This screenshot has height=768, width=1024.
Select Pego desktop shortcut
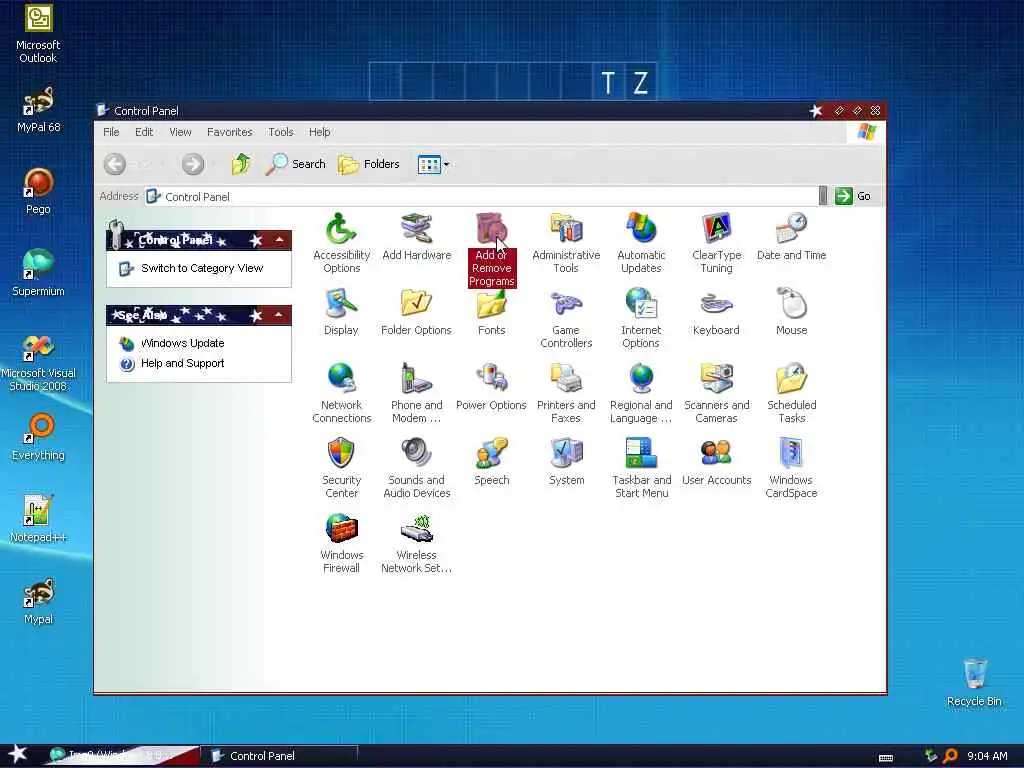38,191
